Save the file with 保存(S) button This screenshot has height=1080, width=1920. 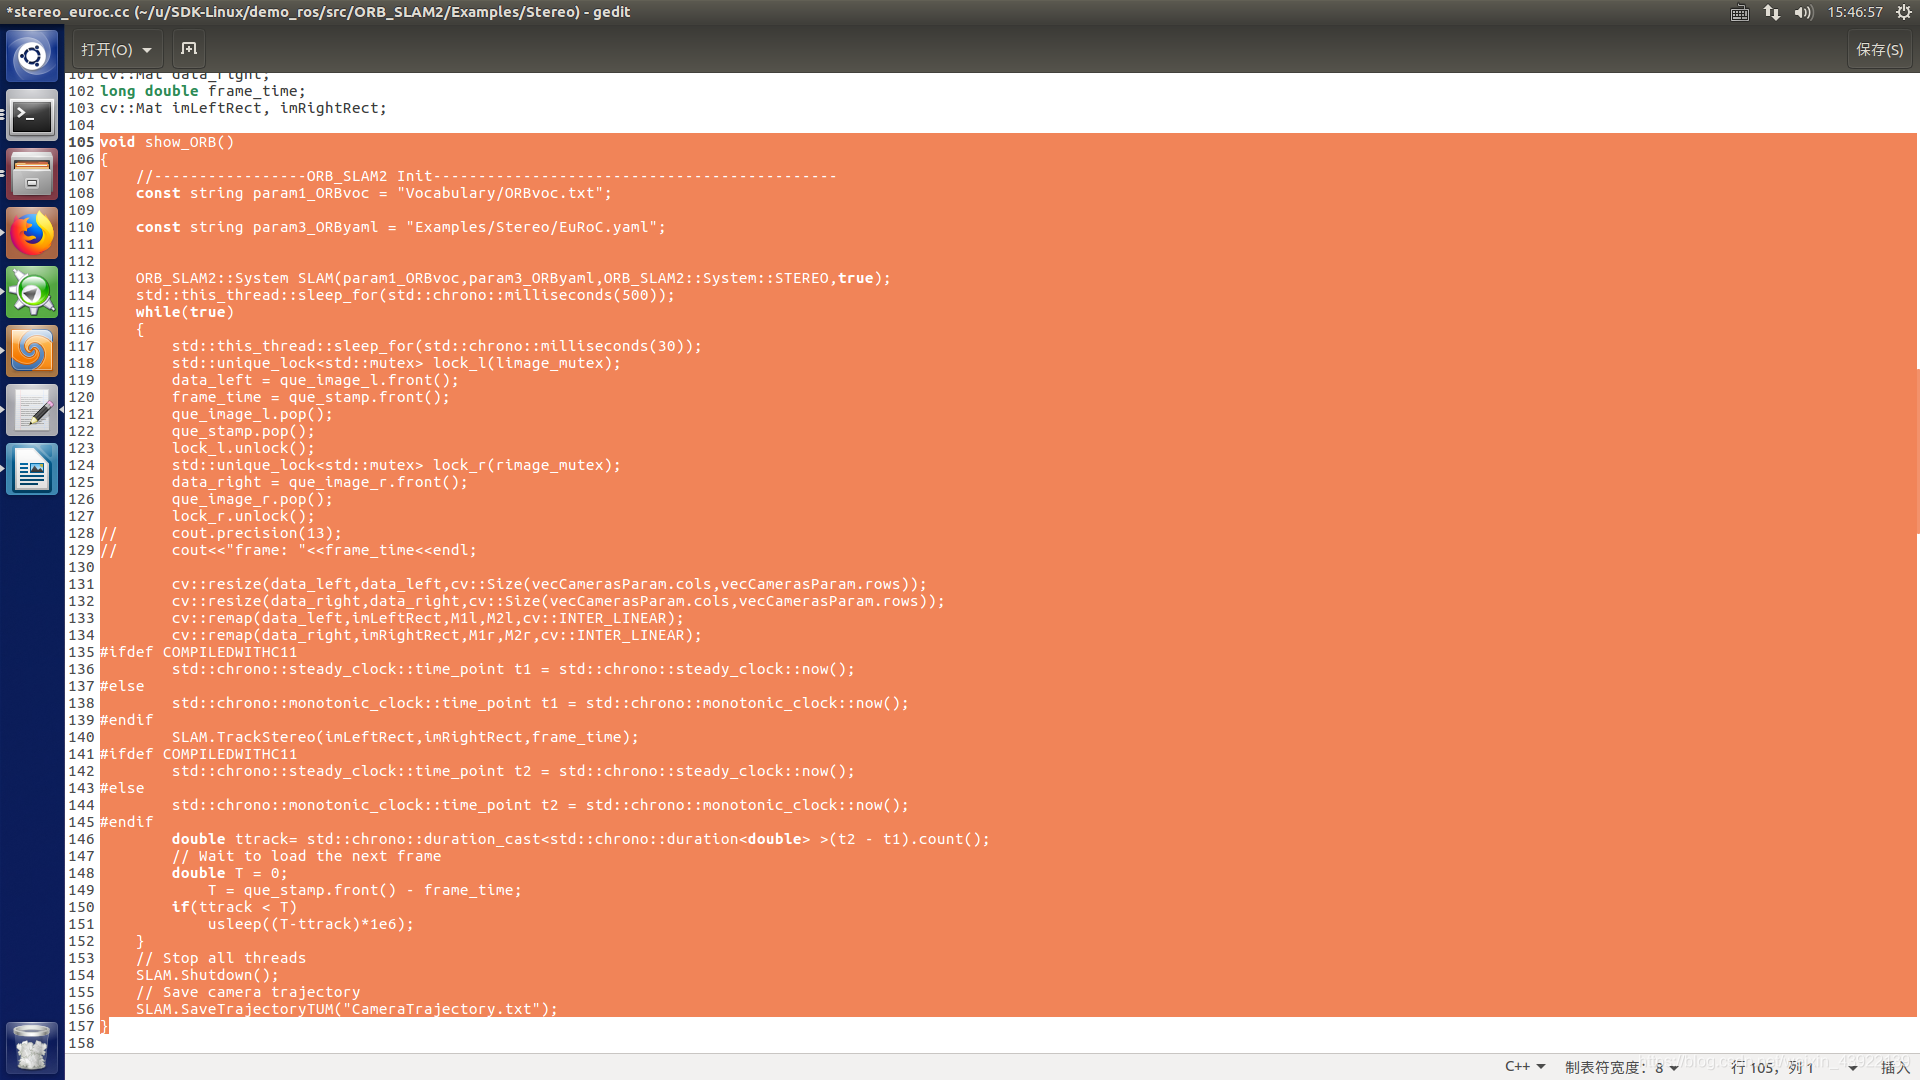click(x=1880, y=49)
